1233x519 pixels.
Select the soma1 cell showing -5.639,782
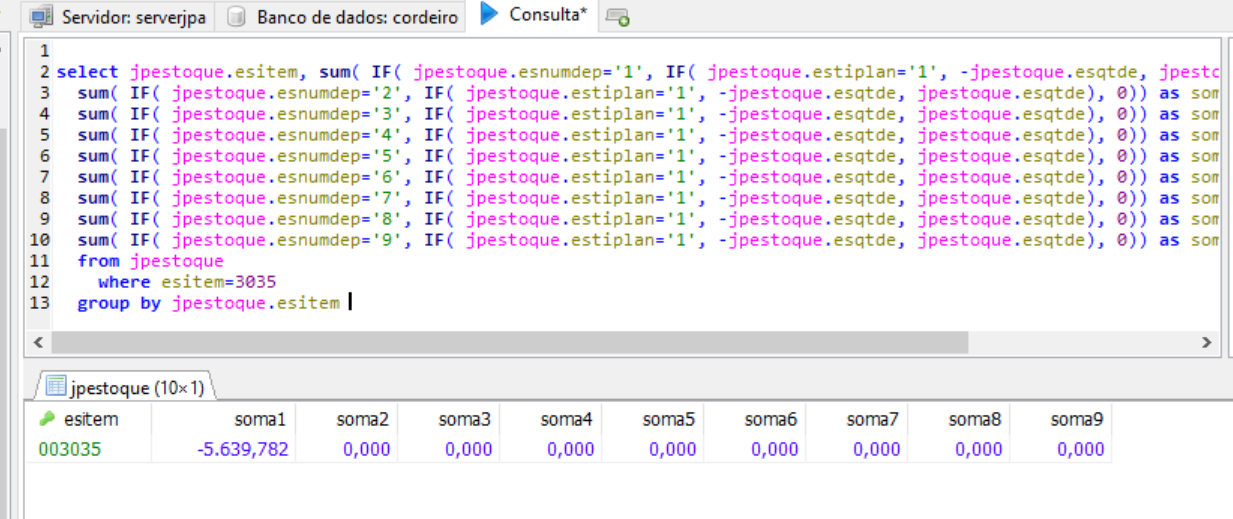click(x=243, y=450)
